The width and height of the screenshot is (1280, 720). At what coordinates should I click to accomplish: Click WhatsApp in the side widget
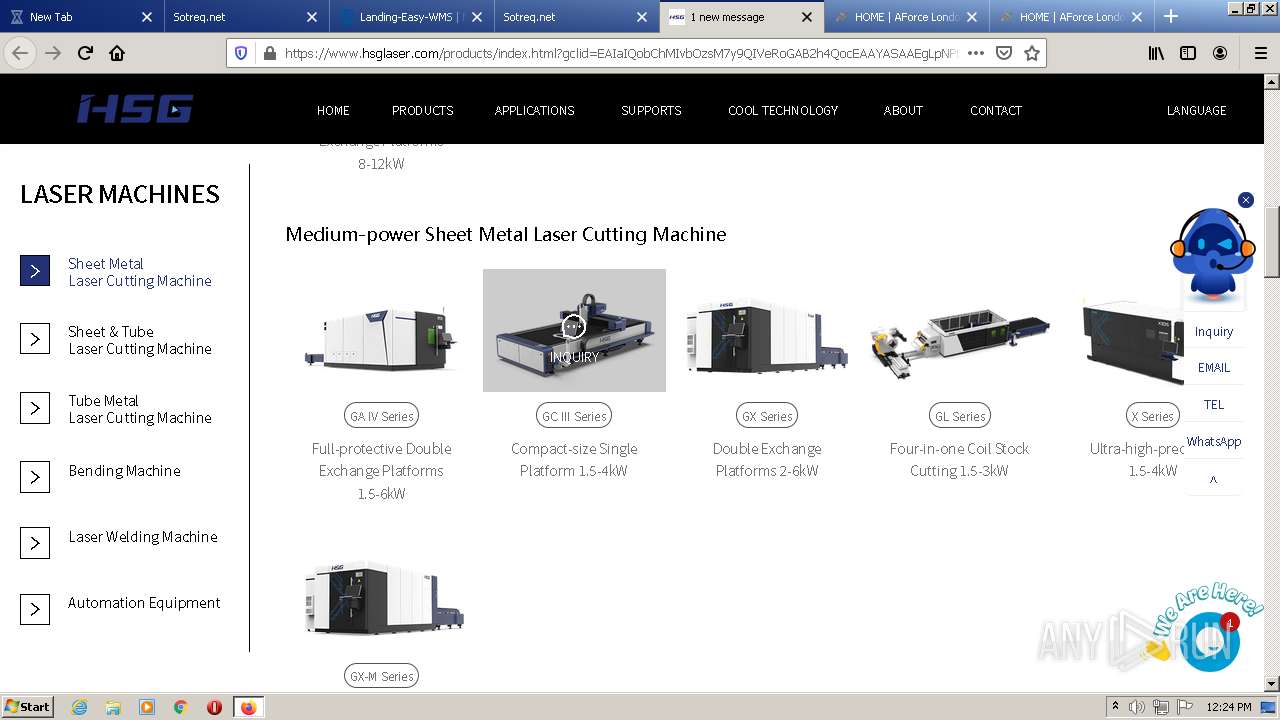tap(1213, 441)
